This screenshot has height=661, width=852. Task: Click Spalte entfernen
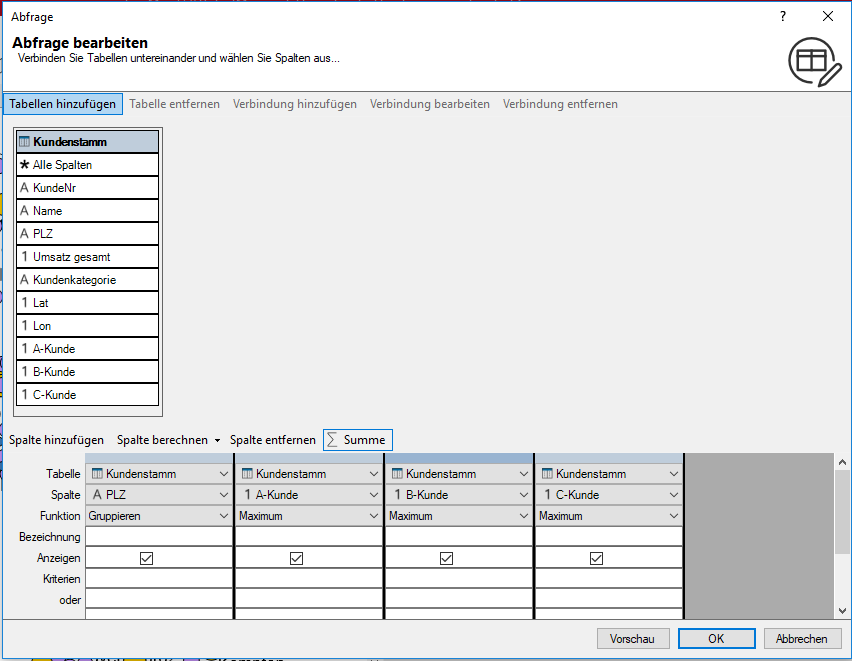tap(273, 440)
